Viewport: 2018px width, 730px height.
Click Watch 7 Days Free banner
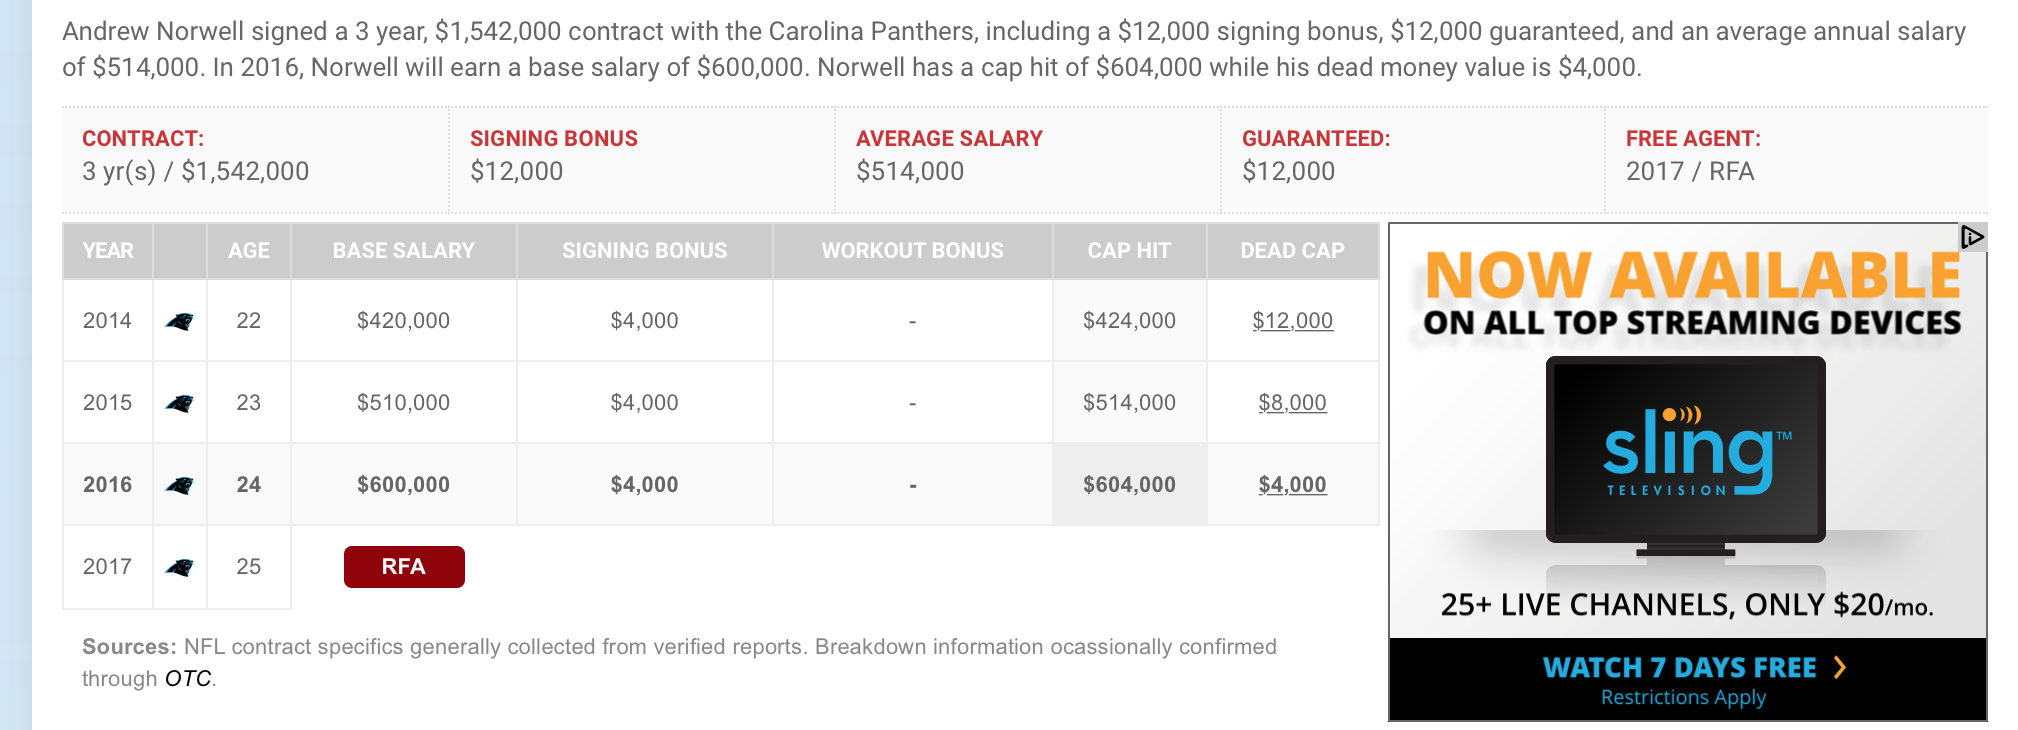[1688, 679]
